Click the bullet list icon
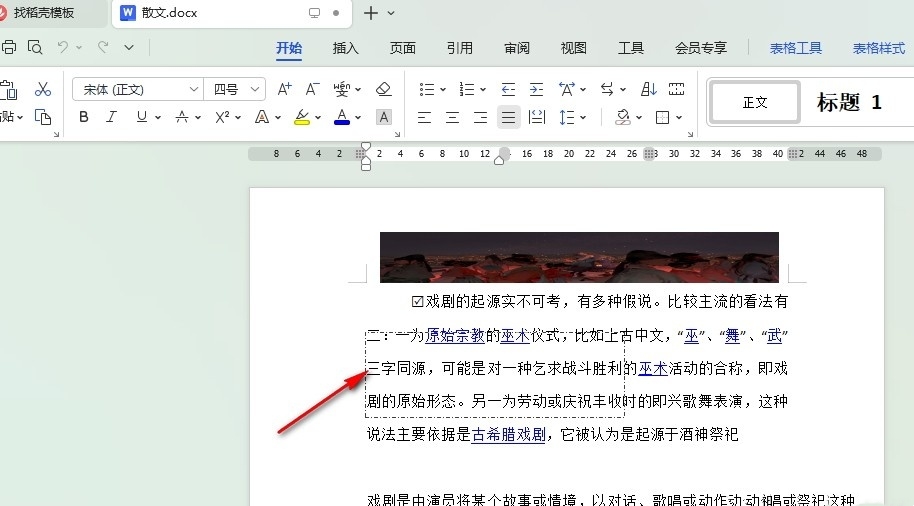Image resolution: width=914 pixels, height=506 pixels. click(x=427, y=89)
